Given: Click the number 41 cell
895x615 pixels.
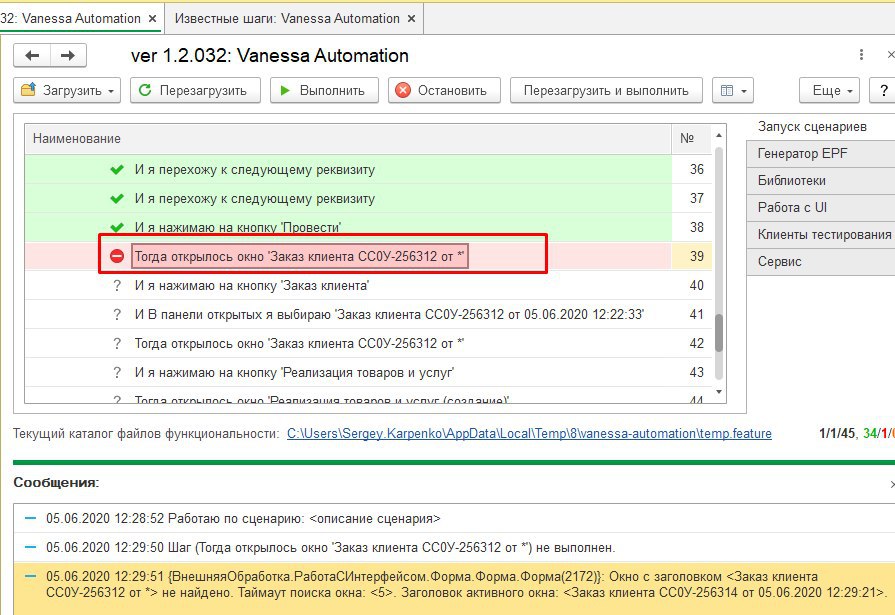Looking at the screenshot, I should point(692,315).
